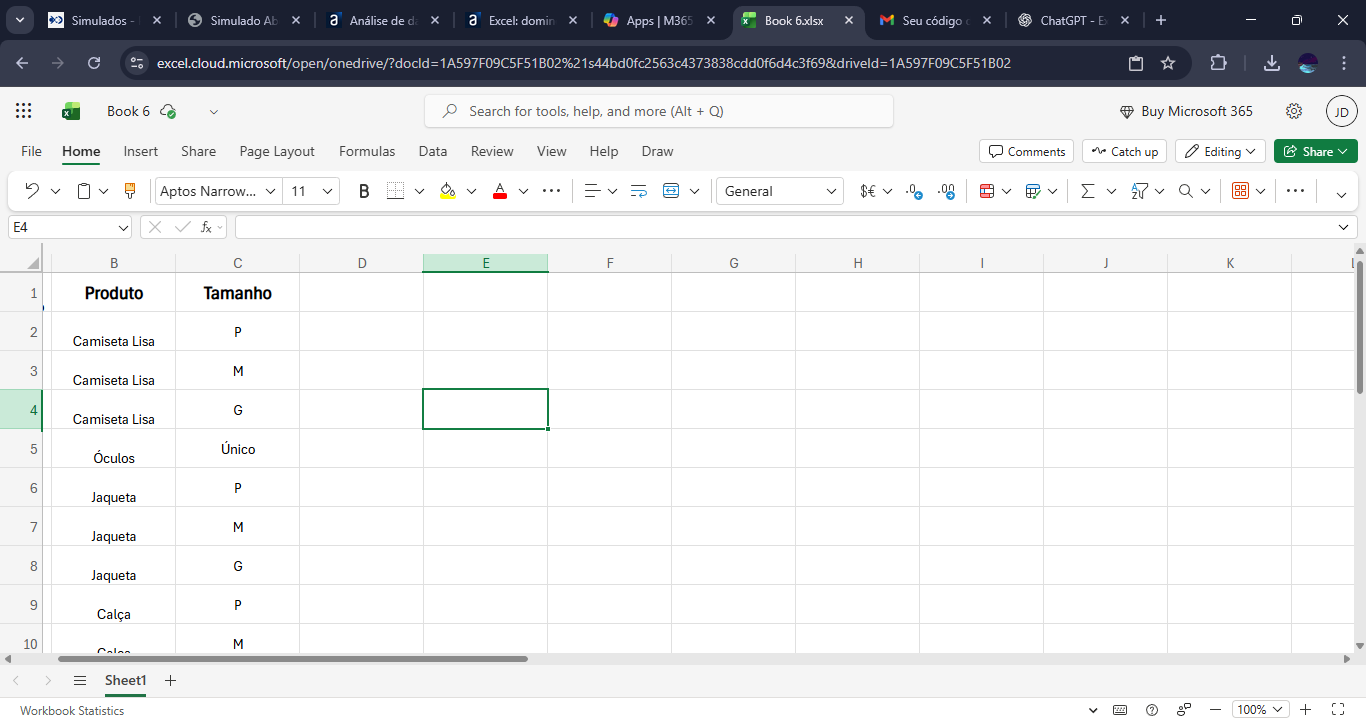Open the Data tab

[x=433, y=151]
